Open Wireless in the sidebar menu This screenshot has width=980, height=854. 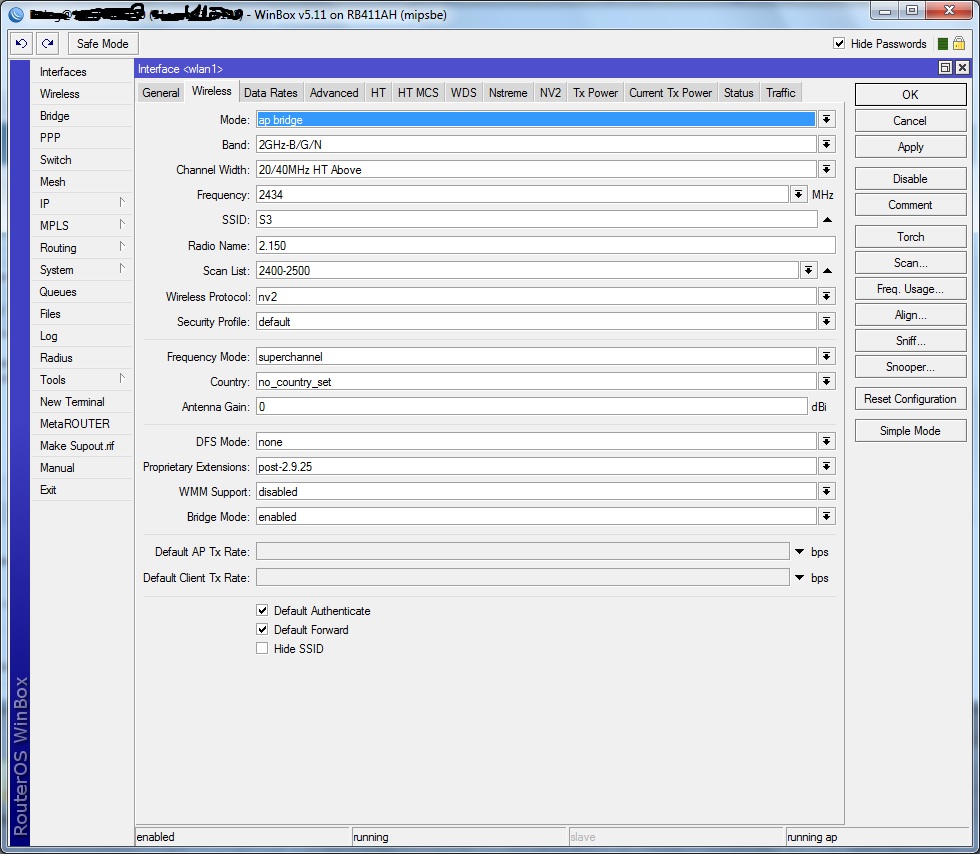click(x=59, y=94)
